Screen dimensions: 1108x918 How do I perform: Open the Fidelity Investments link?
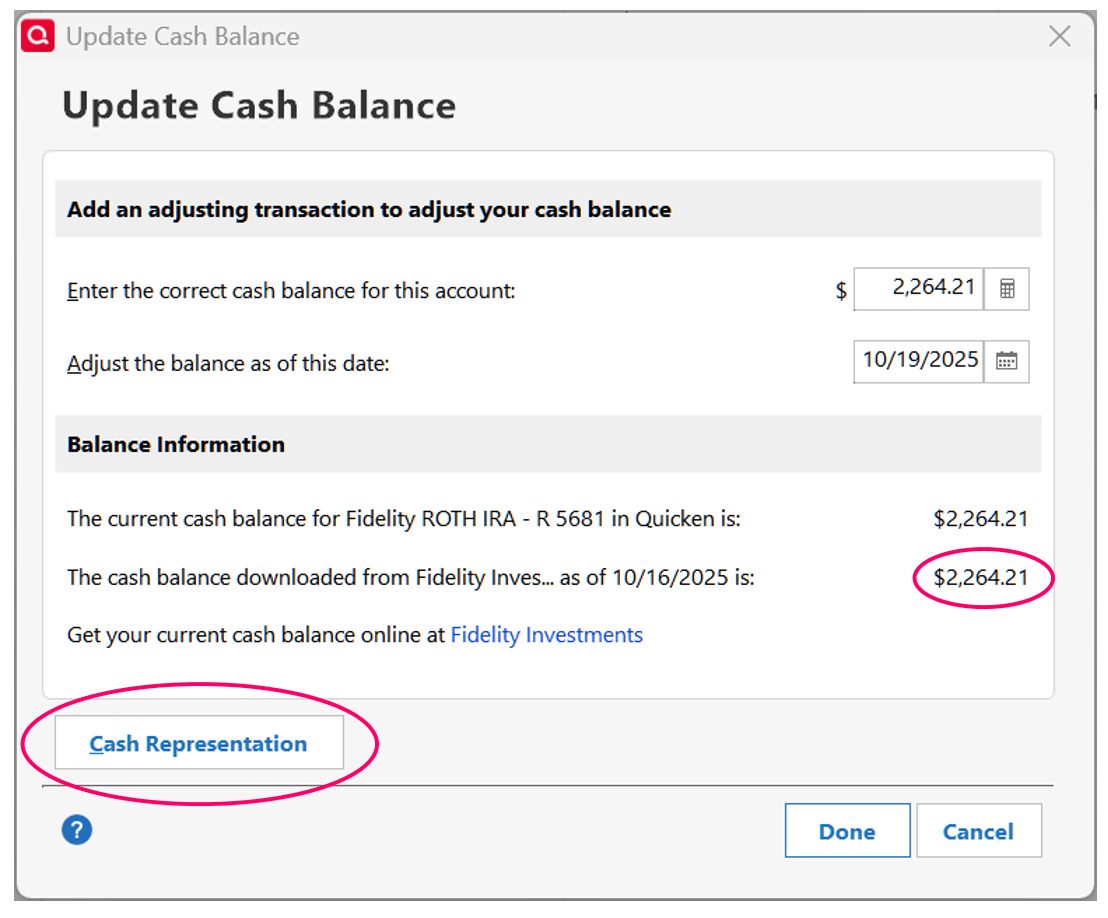tap(546, 634)
